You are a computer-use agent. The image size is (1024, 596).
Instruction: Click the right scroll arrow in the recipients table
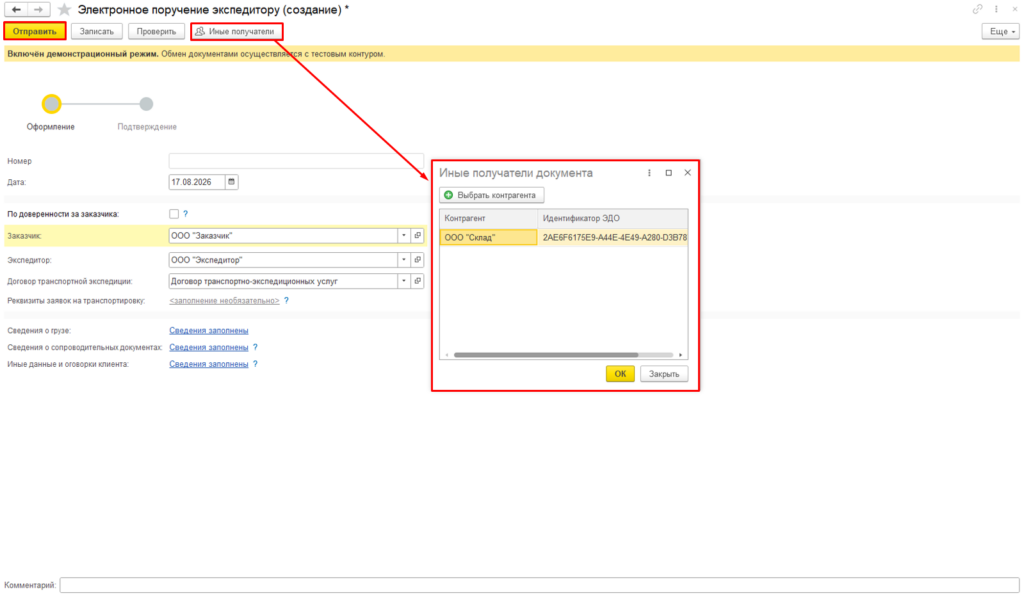point(680,355)
